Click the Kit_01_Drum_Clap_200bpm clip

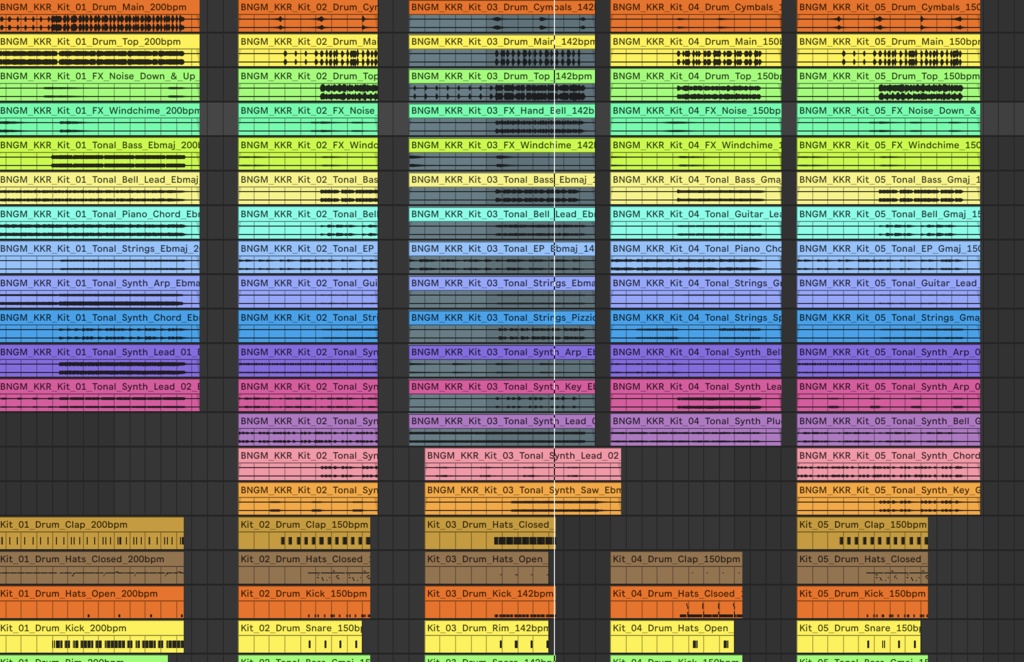click(90, 524)
